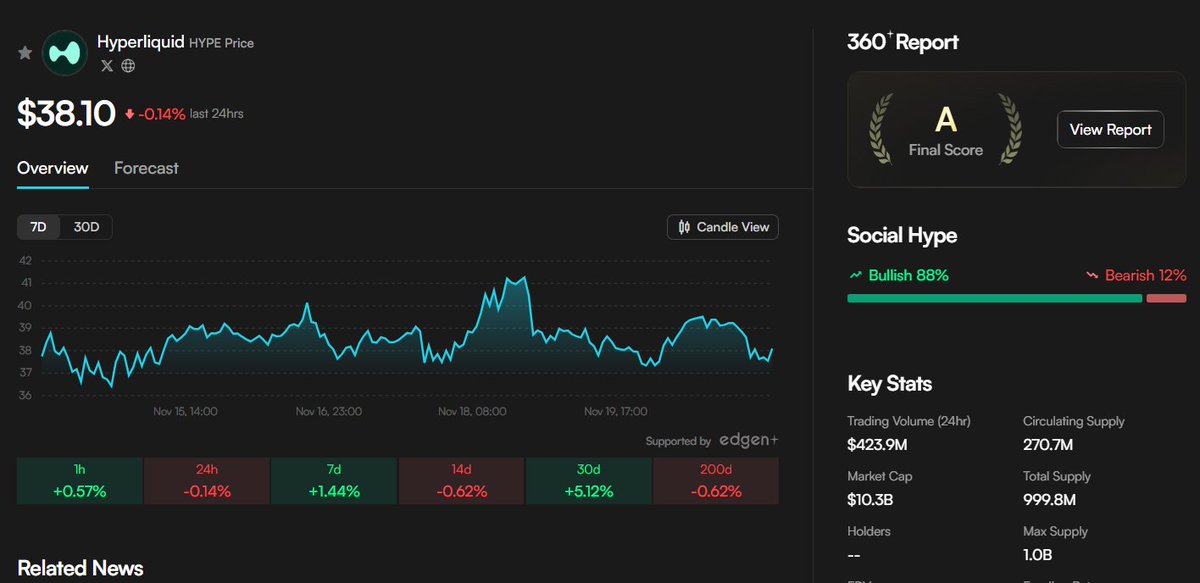Click the Hyperliquid logo icon
The height and width of the screenshot is (583, 1200).
[x=65, y=51]
